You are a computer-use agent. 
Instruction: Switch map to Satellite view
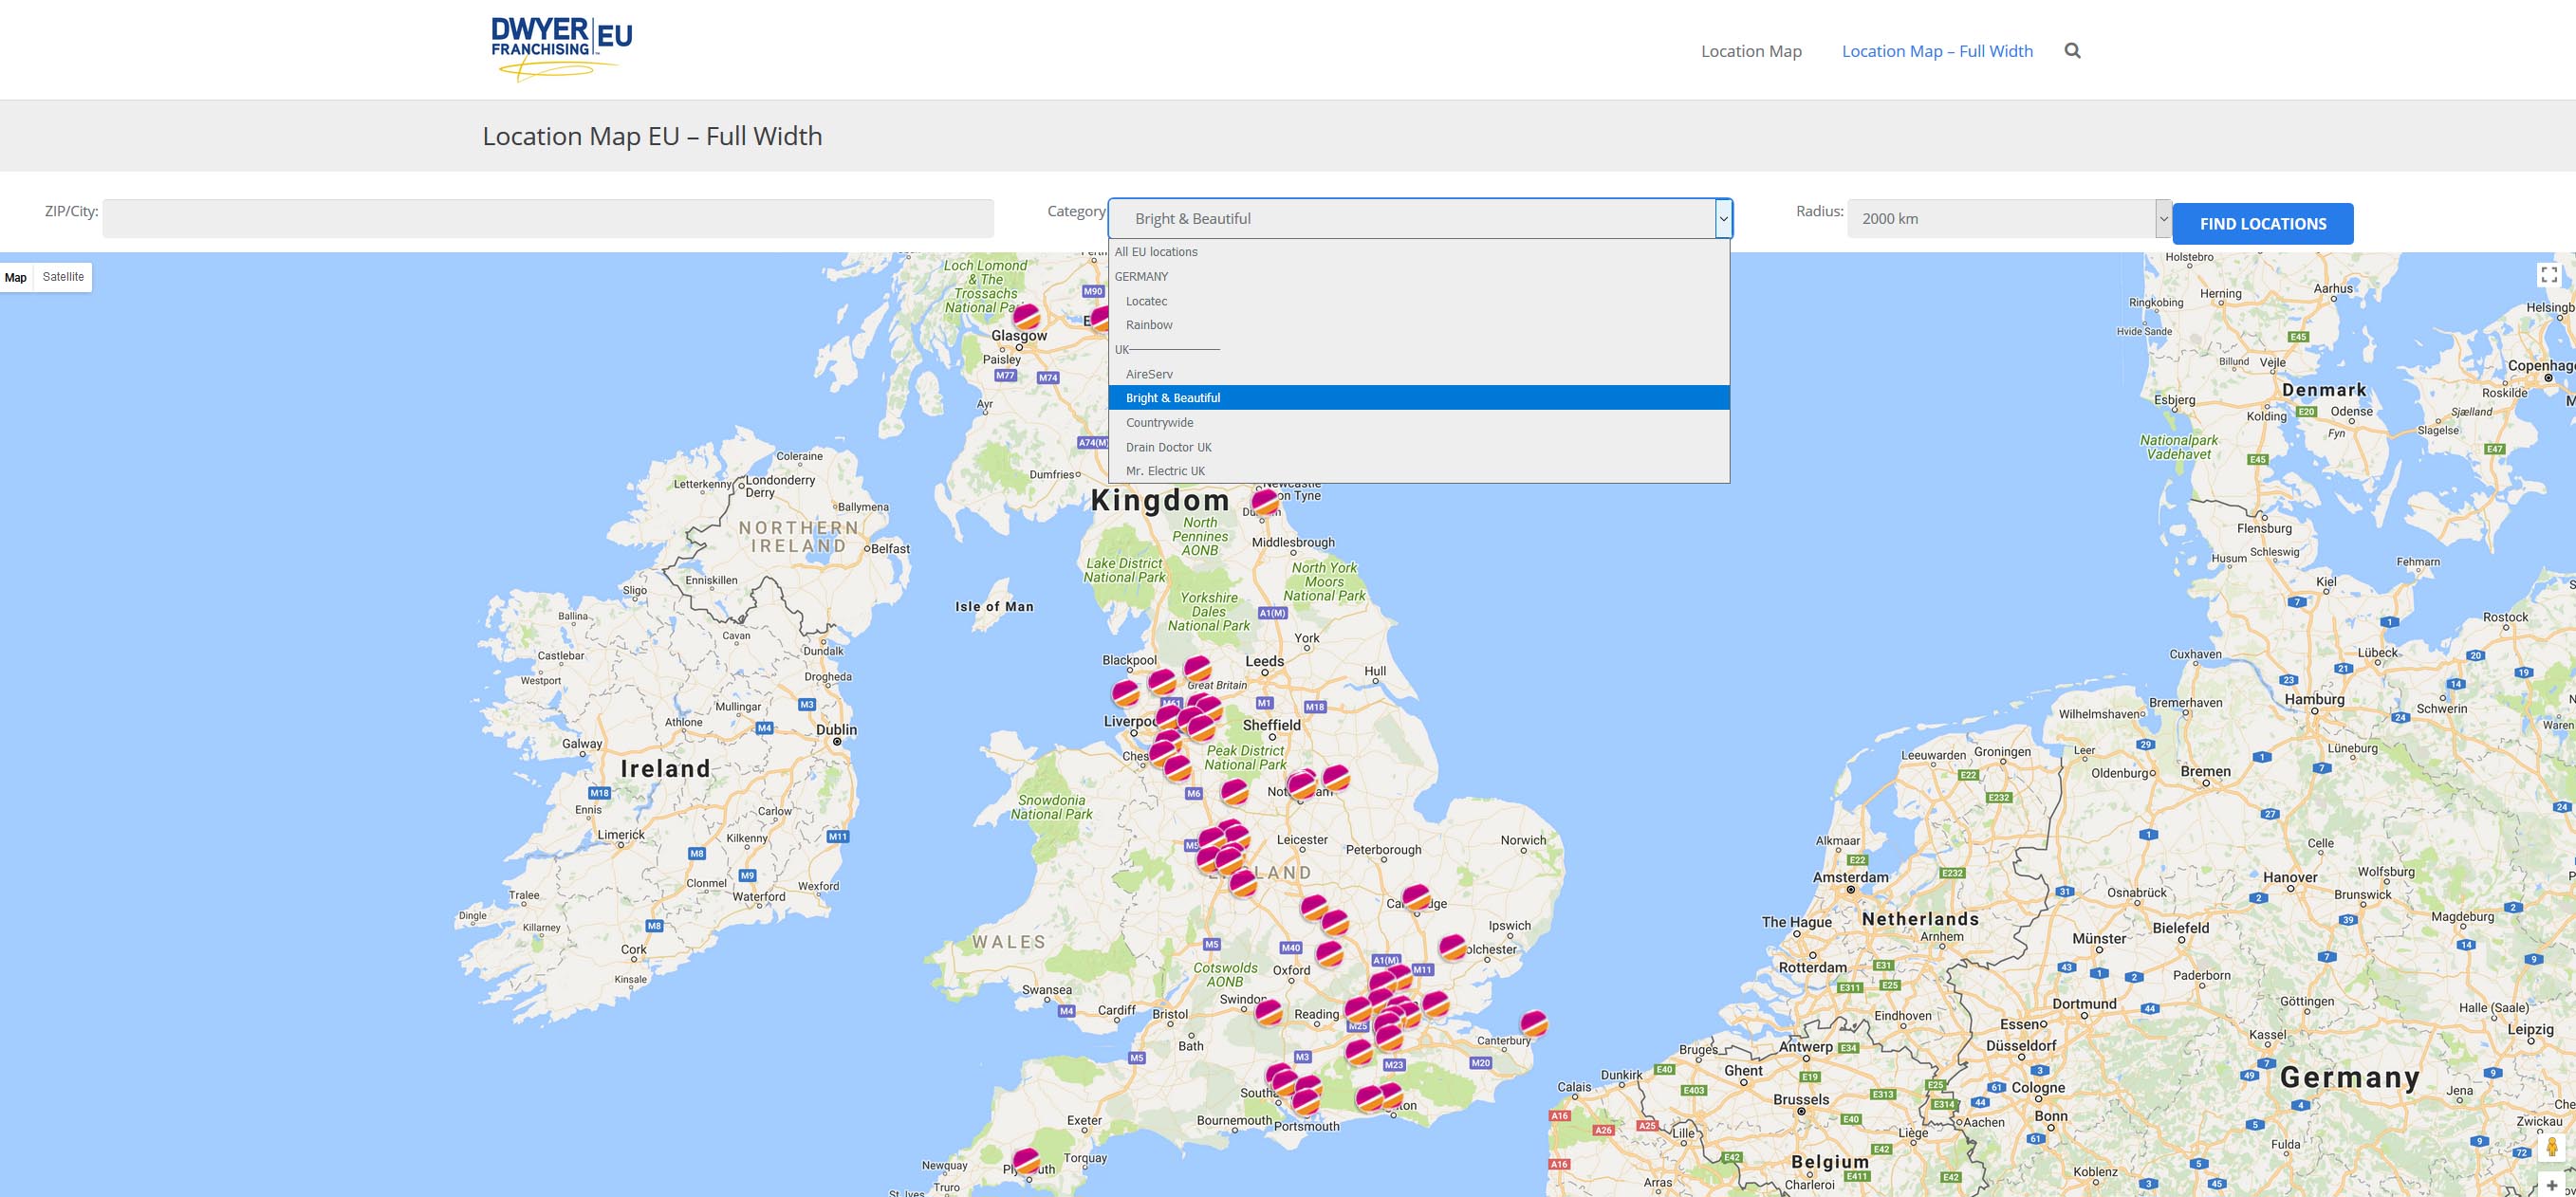[x=63, y=277]
